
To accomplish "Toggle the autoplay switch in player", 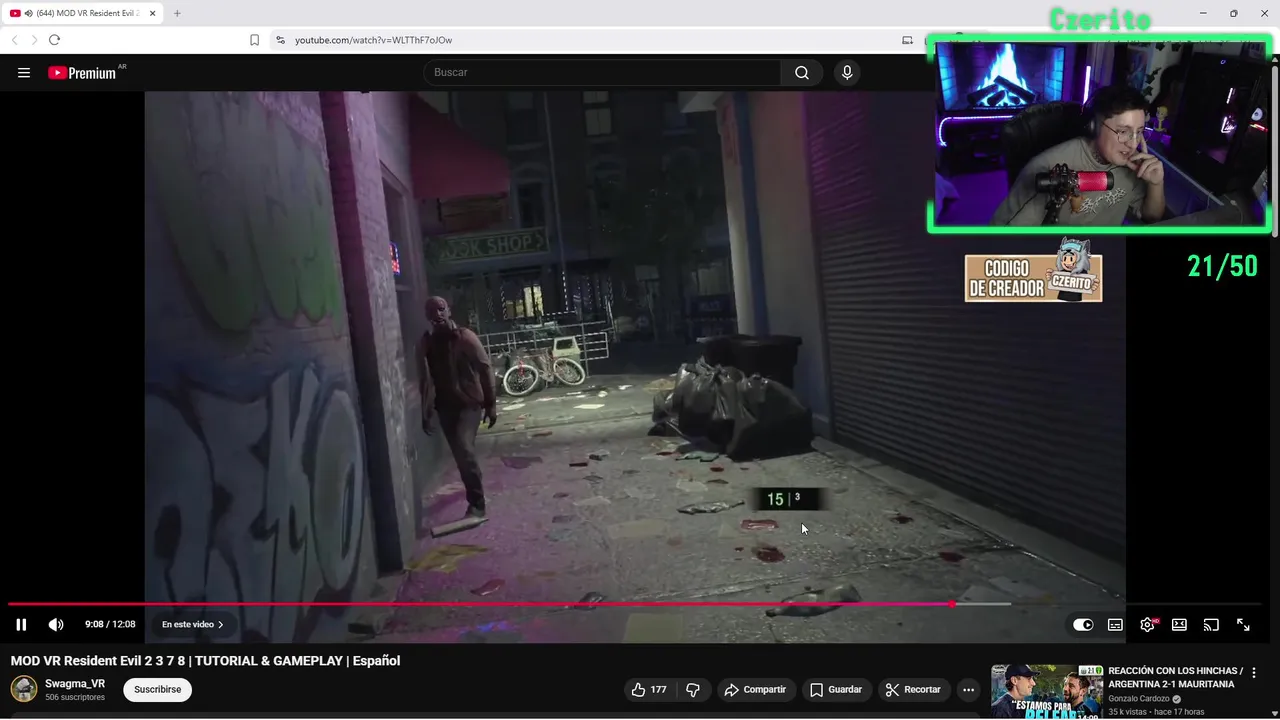I will tap(1083, 625).
